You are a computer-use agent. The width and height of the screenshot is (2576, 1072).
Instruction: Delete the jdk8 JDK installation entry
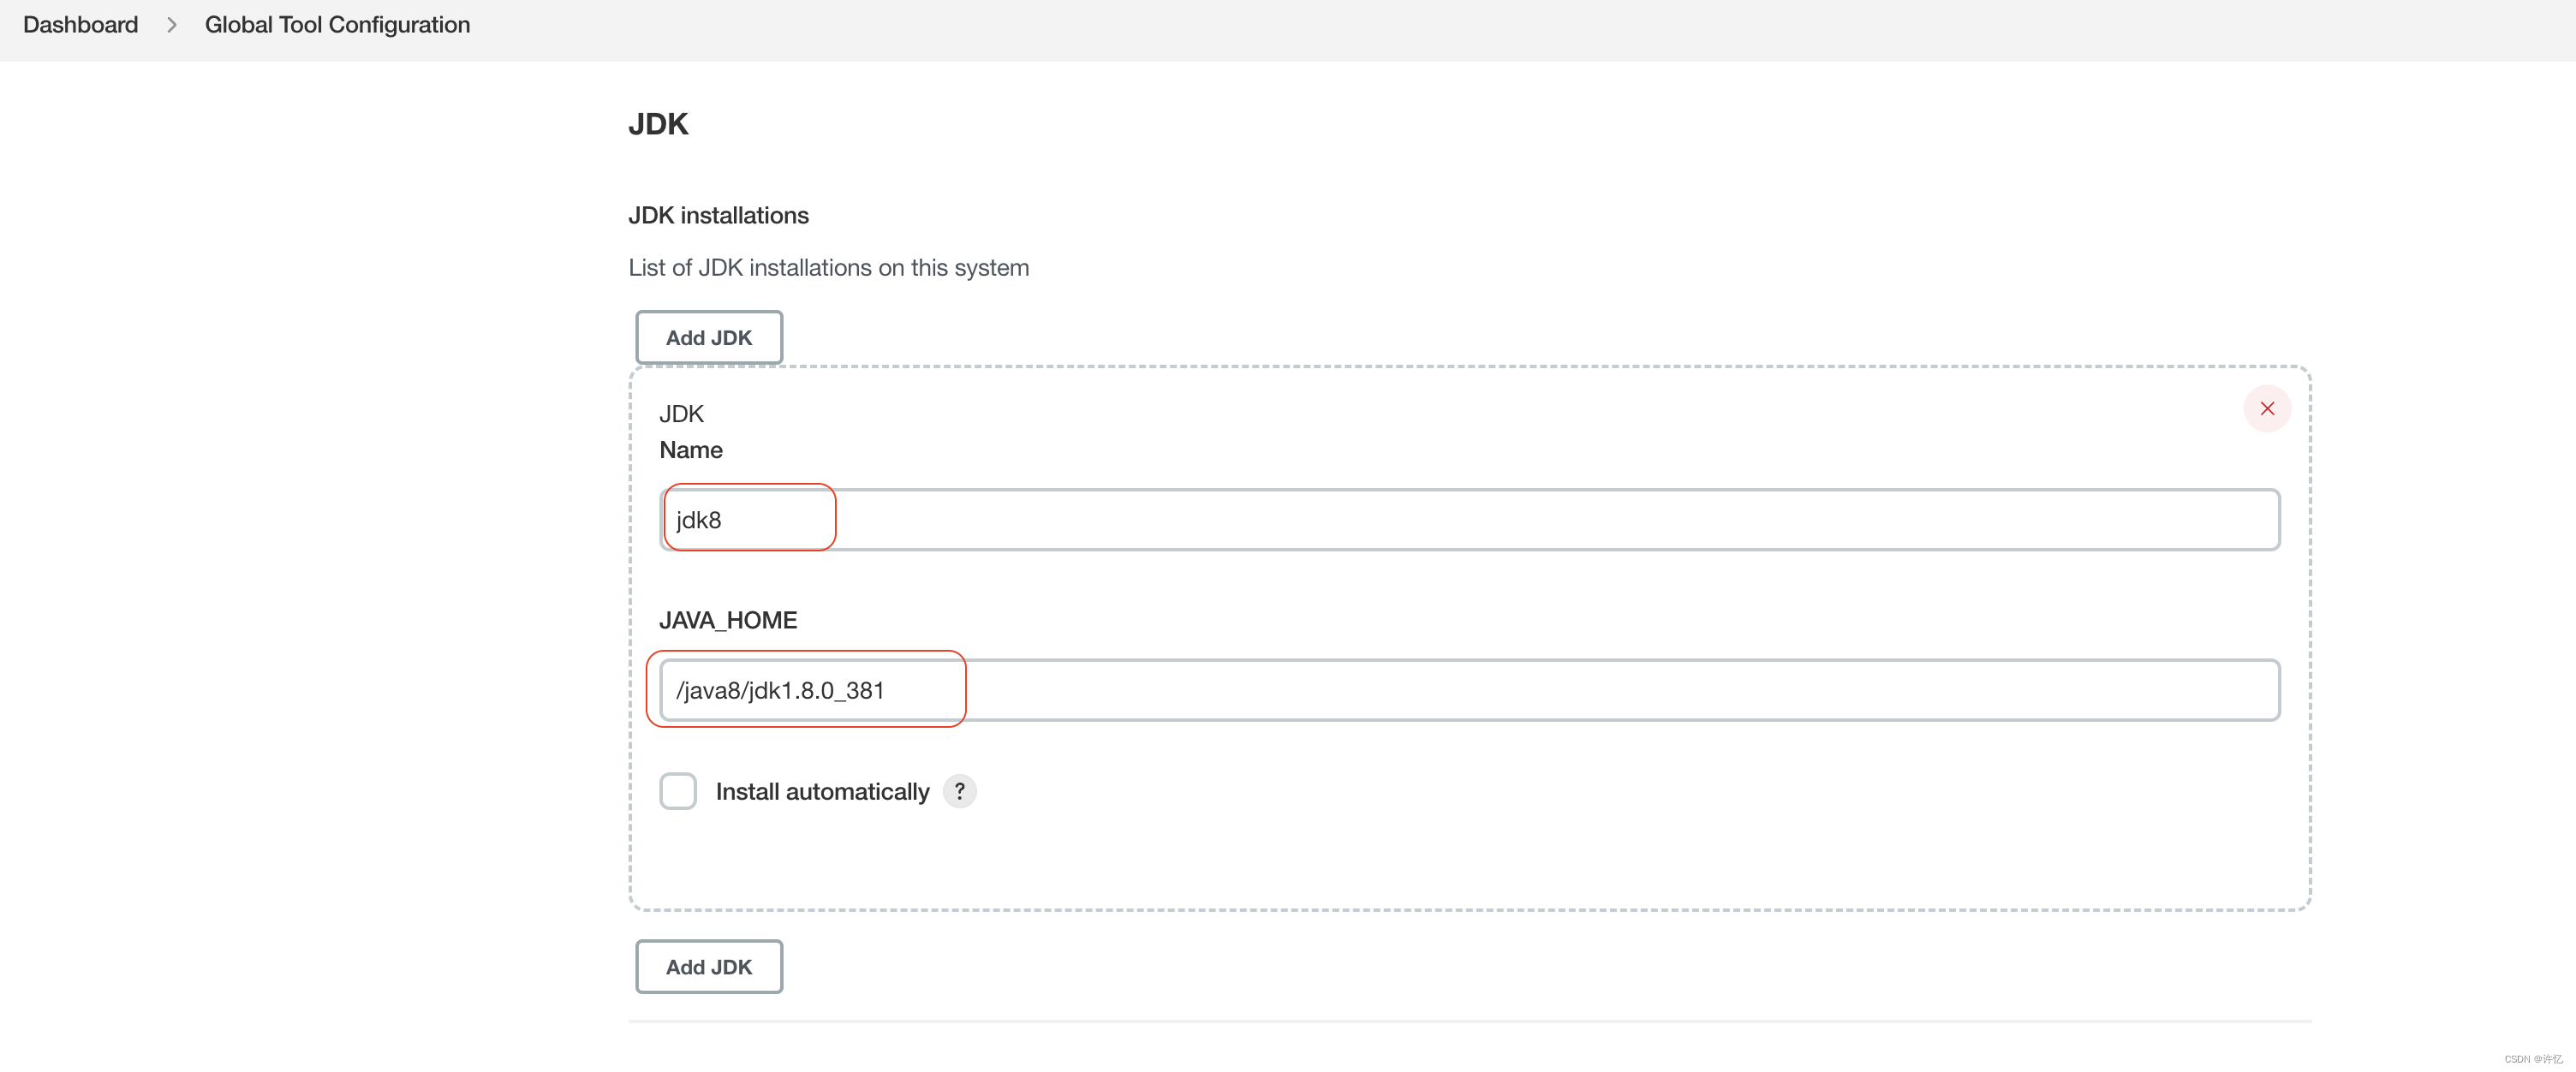[x=2266, y=408]
